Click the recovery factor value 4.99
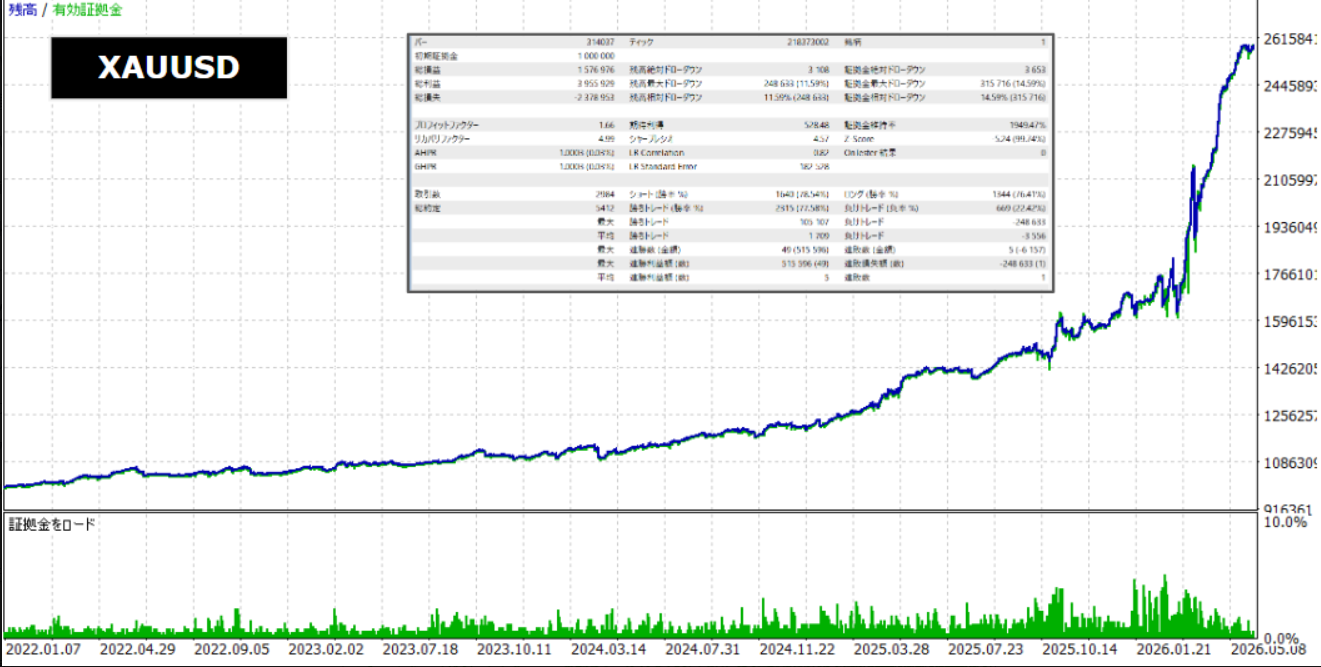The width and height of the screenshot is (1321, 667). coord(607,138)
